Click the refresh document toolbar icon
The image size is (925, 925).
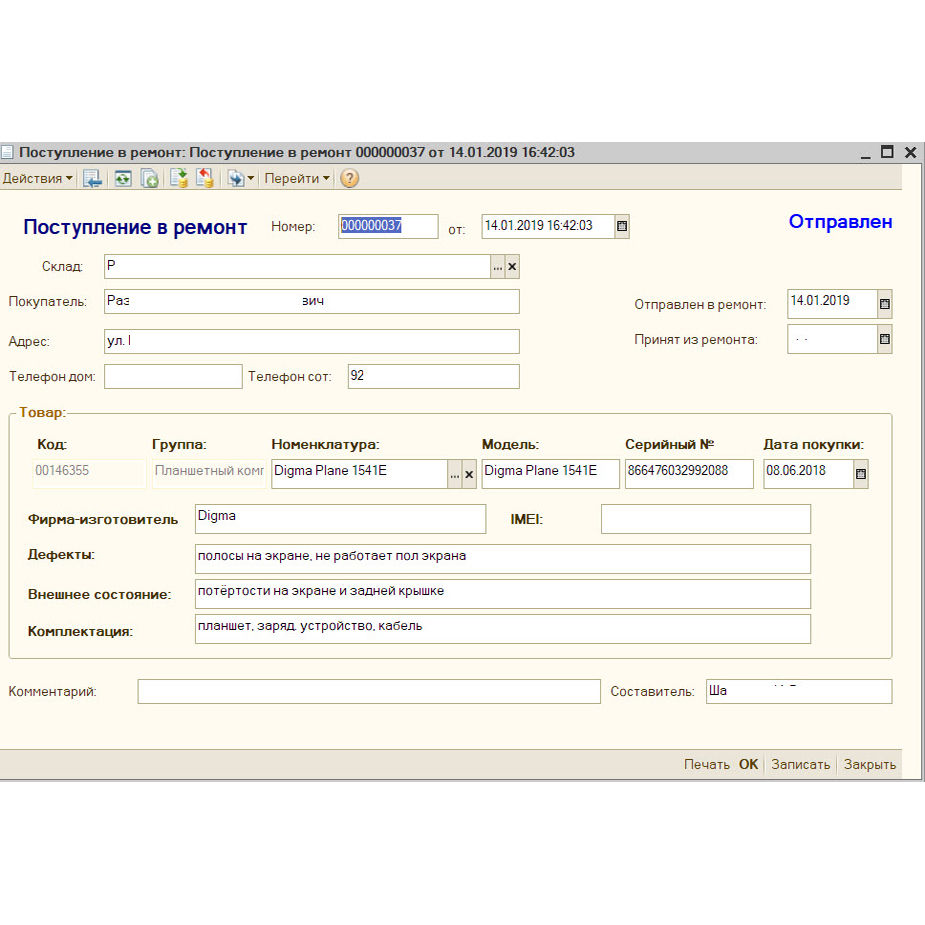point(123,178)
